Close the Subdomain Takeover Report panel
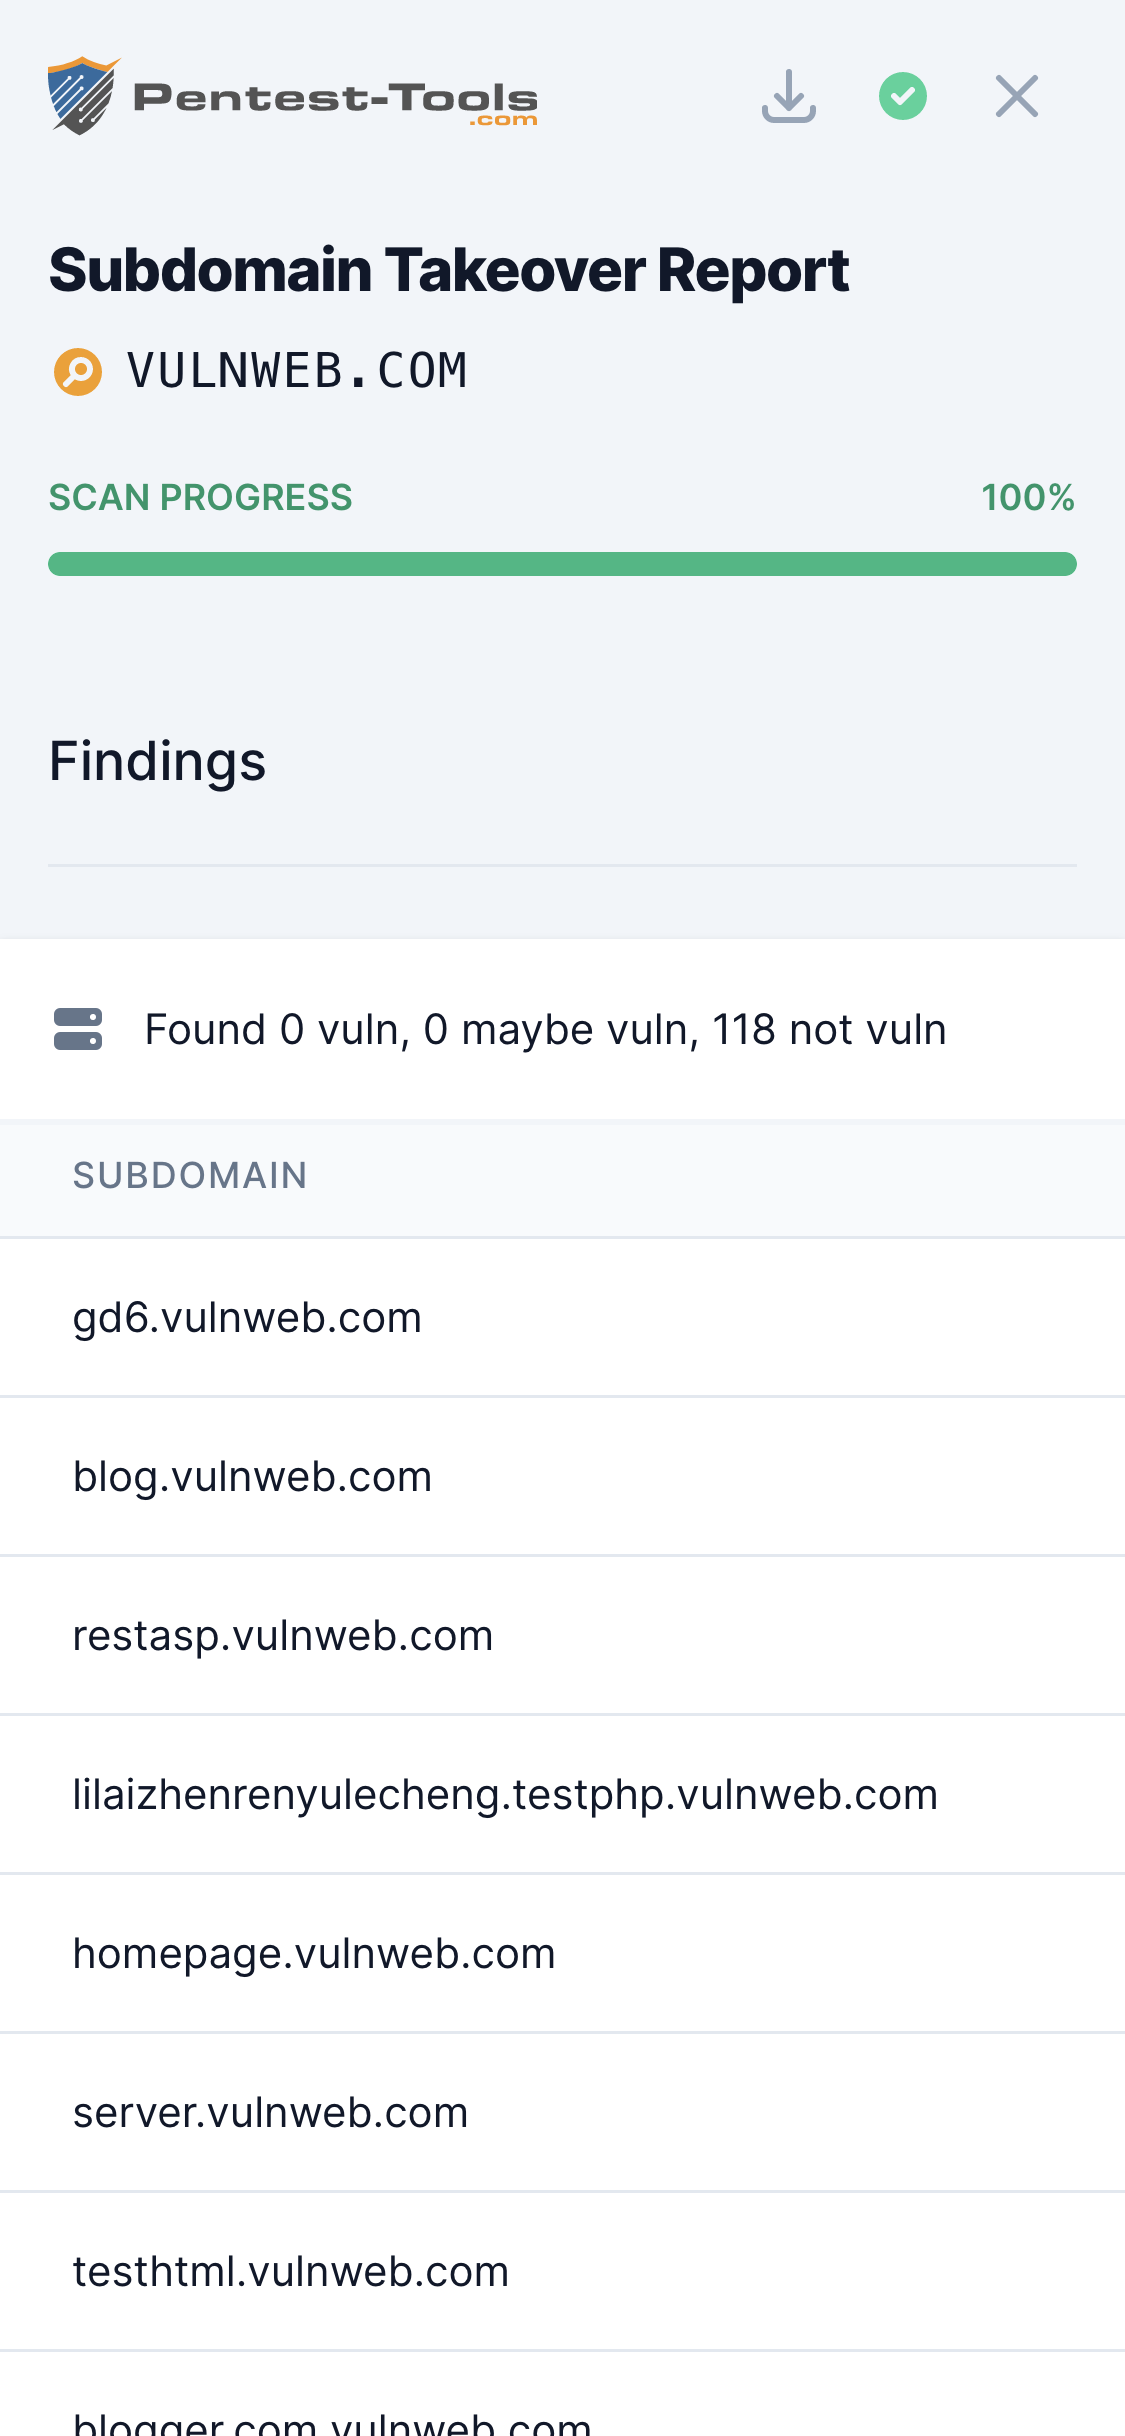The height and width of the screenshot is (2436, 1125). click(x=1016, y=95)
